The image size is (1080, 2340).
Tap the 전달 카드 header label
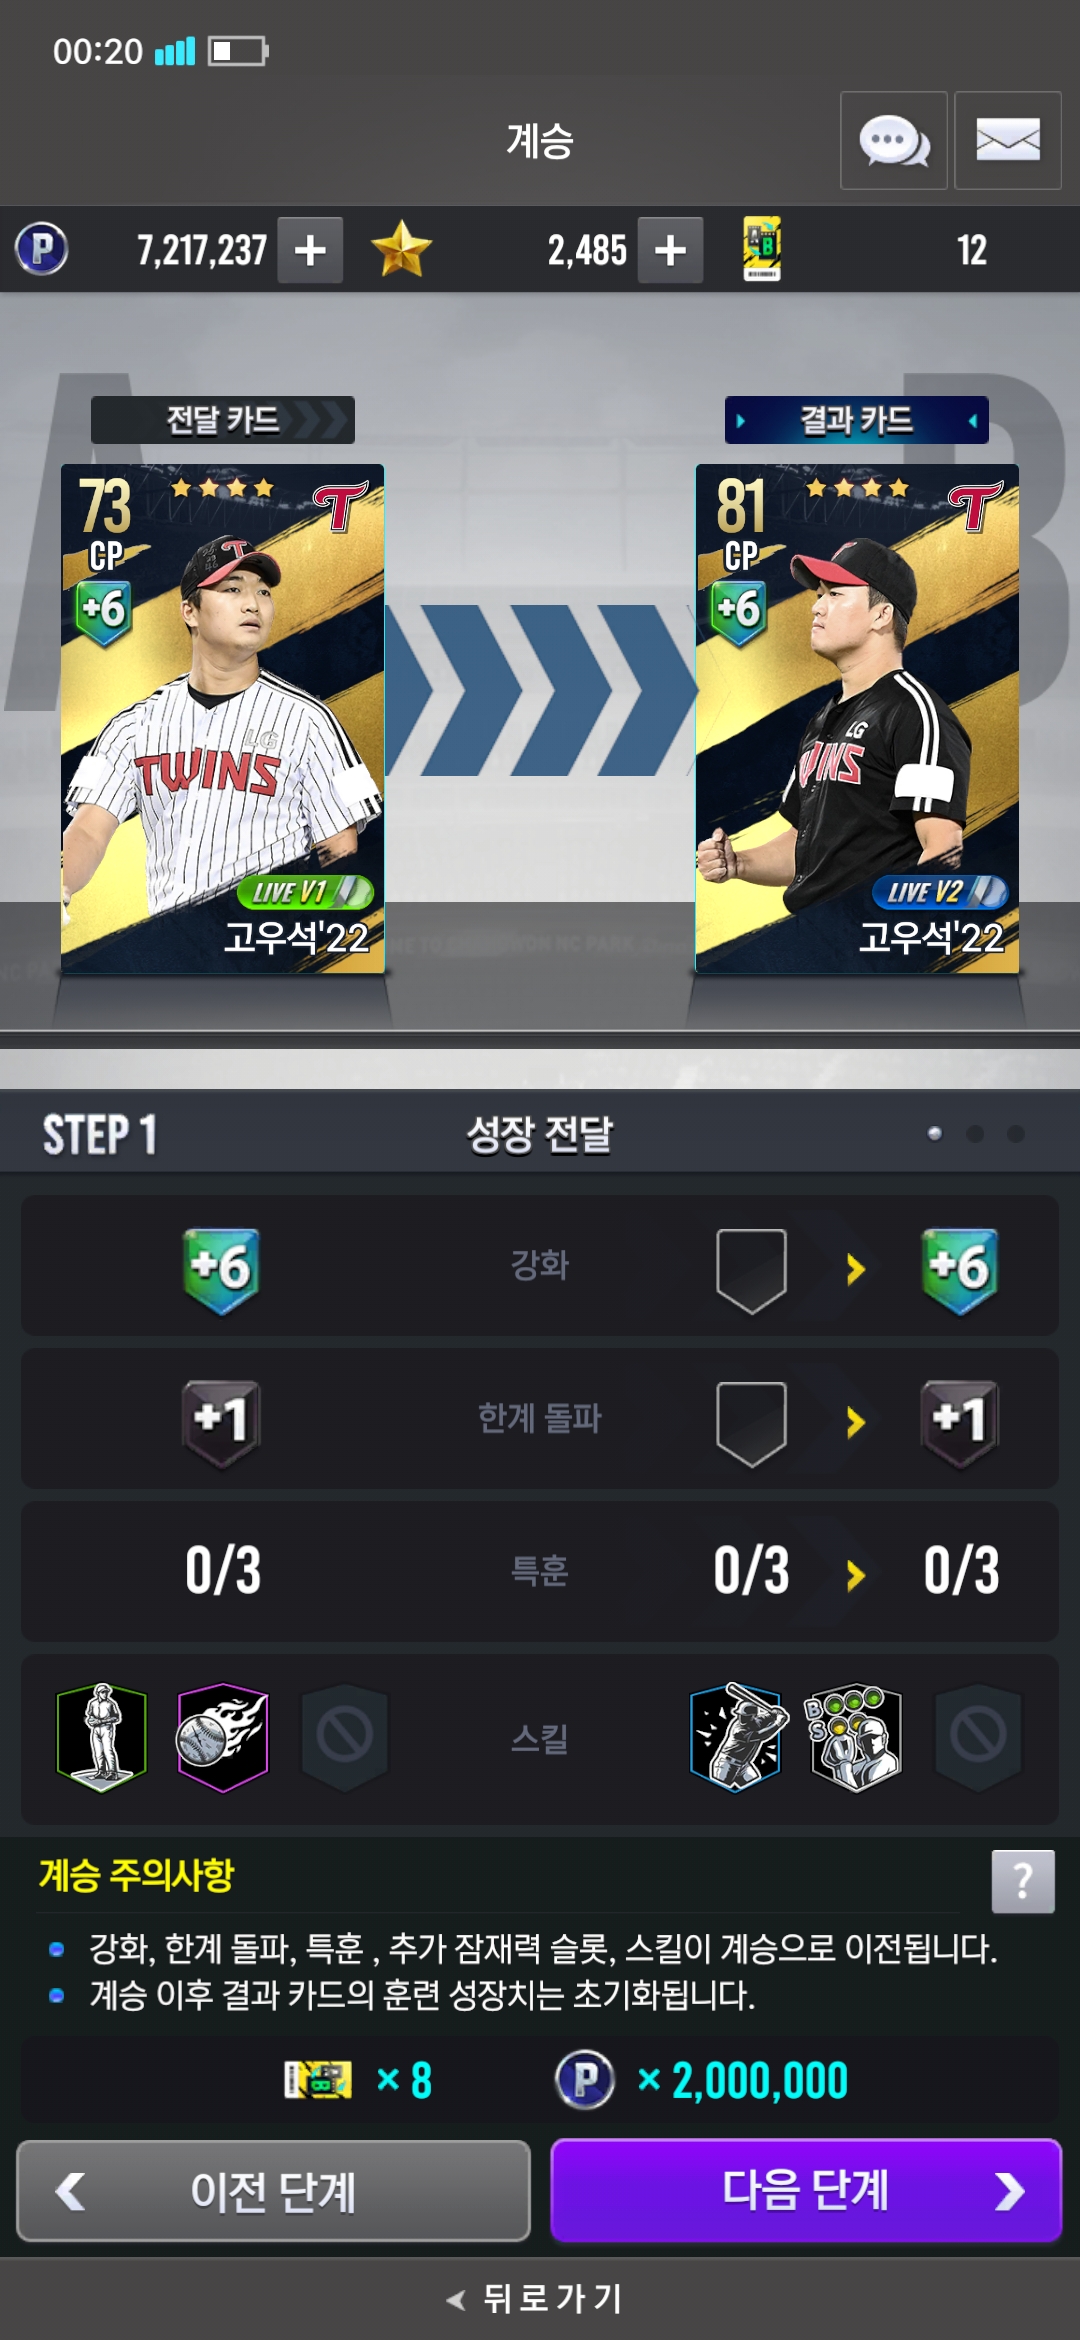coord(222,420)
